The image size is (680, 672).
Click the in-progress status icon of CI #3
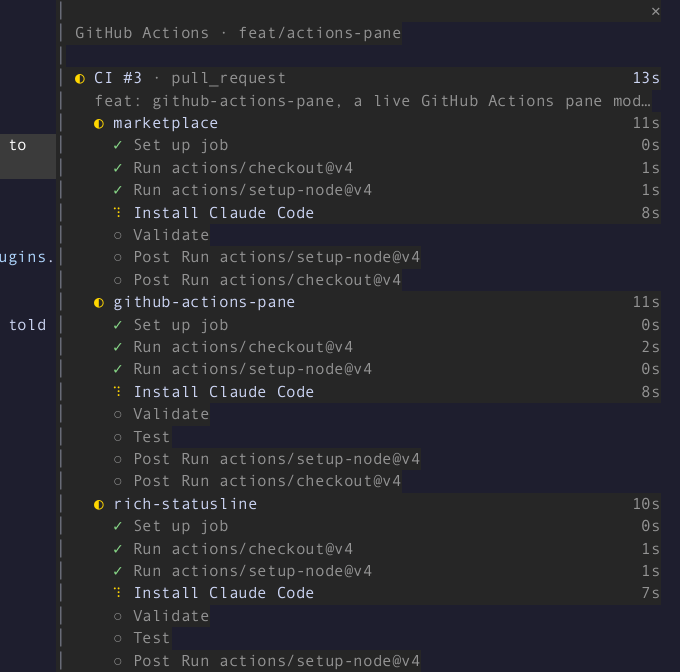[x=80, y=79]
